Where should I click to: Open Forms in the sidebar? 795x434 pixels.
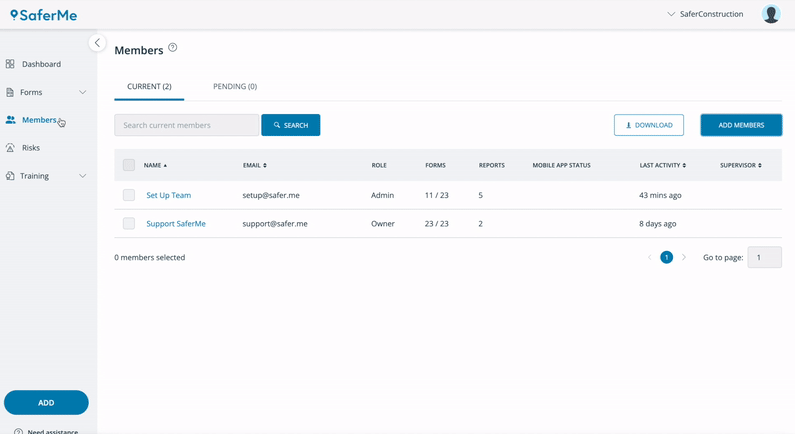pyautogui.click(x=31, y=92)
